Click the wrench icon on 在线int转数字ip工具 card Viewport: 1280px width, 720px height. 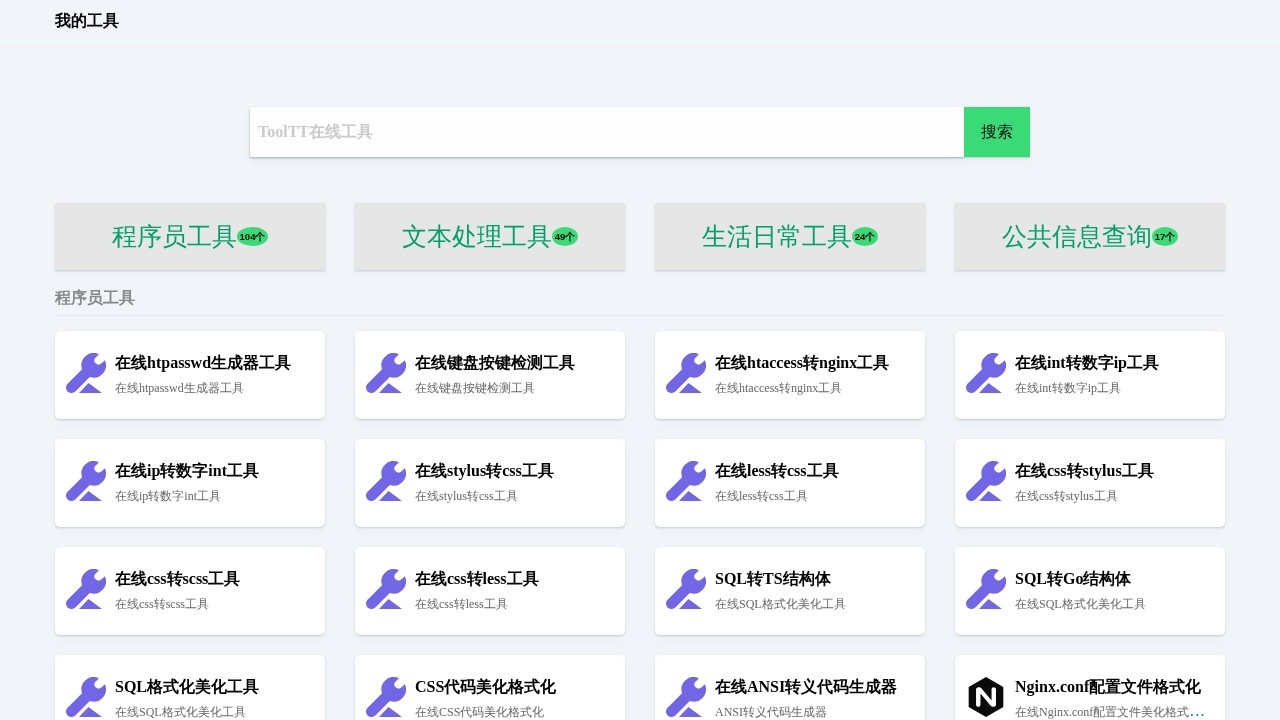click(985, 373)
